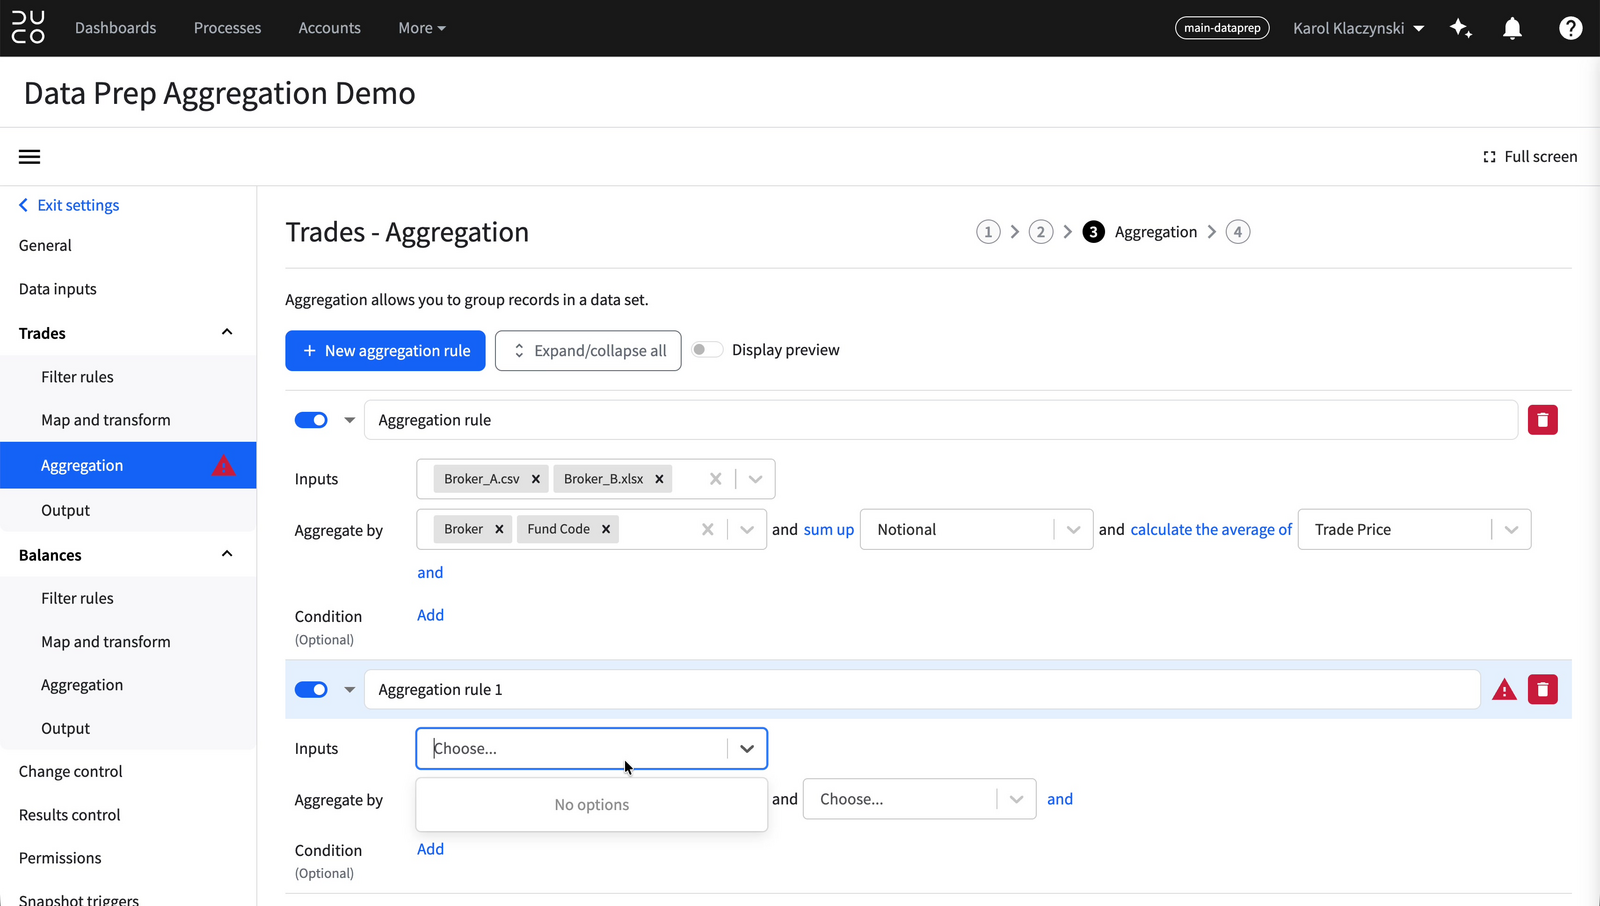Click the main-dataprep environment badge
Viewport: 1600px width, 906px height.
click(x=1222, y=28)
